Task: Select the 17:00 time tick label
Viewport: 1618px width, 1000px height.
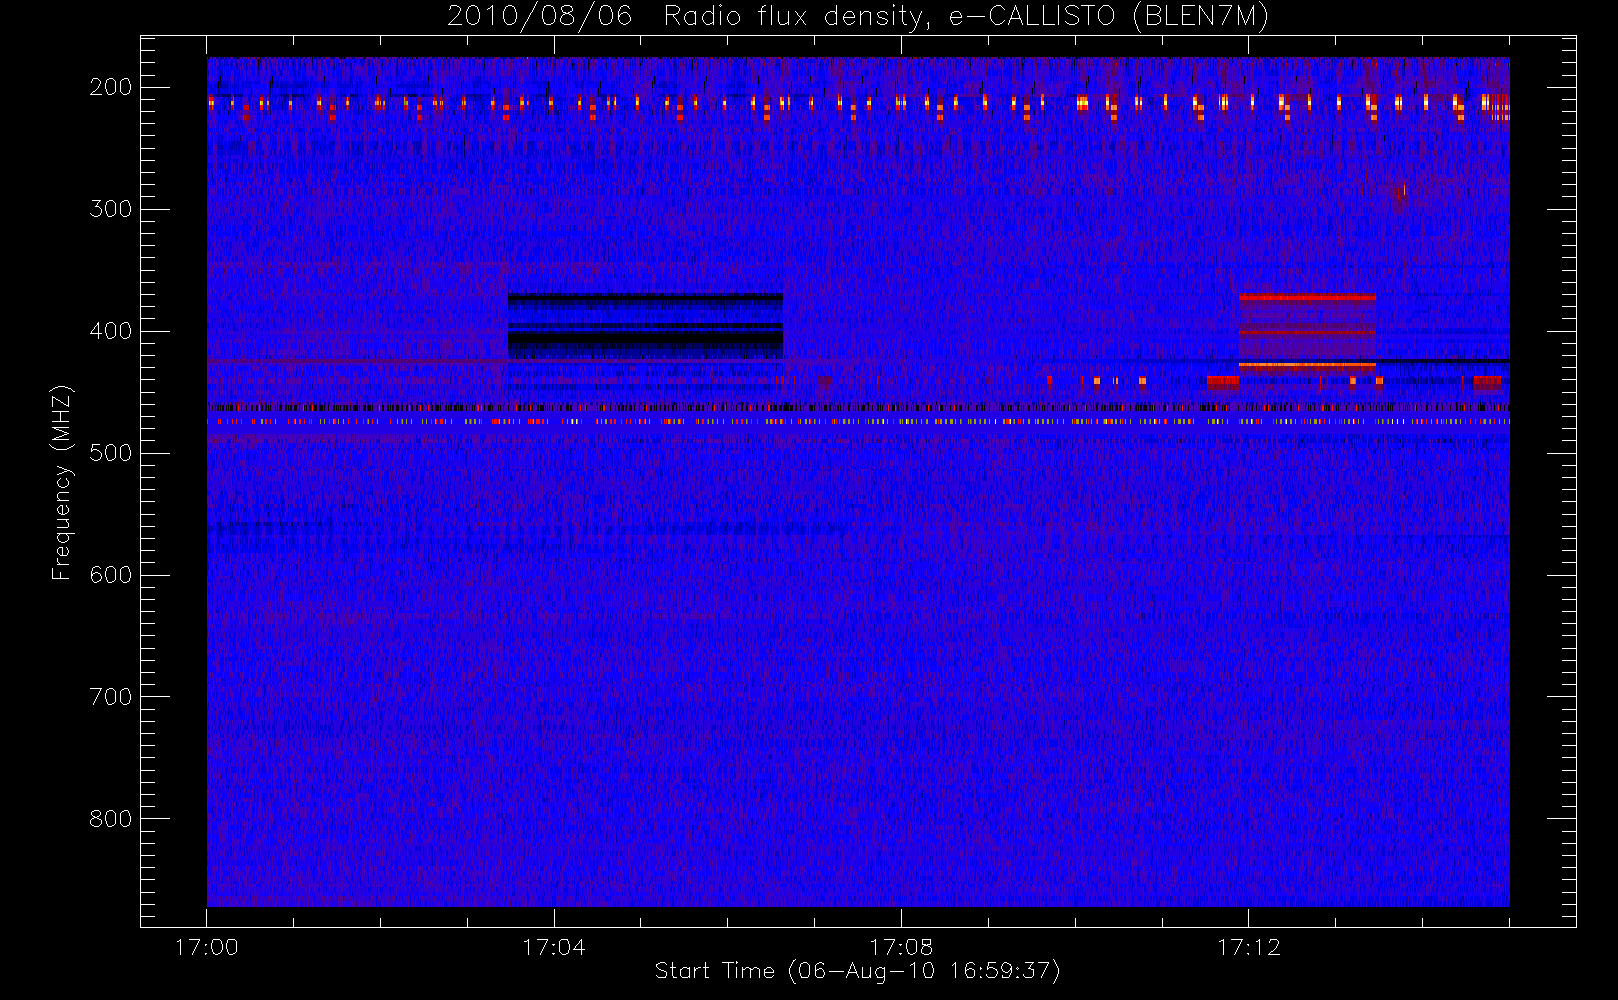Action: click(207, 947)
